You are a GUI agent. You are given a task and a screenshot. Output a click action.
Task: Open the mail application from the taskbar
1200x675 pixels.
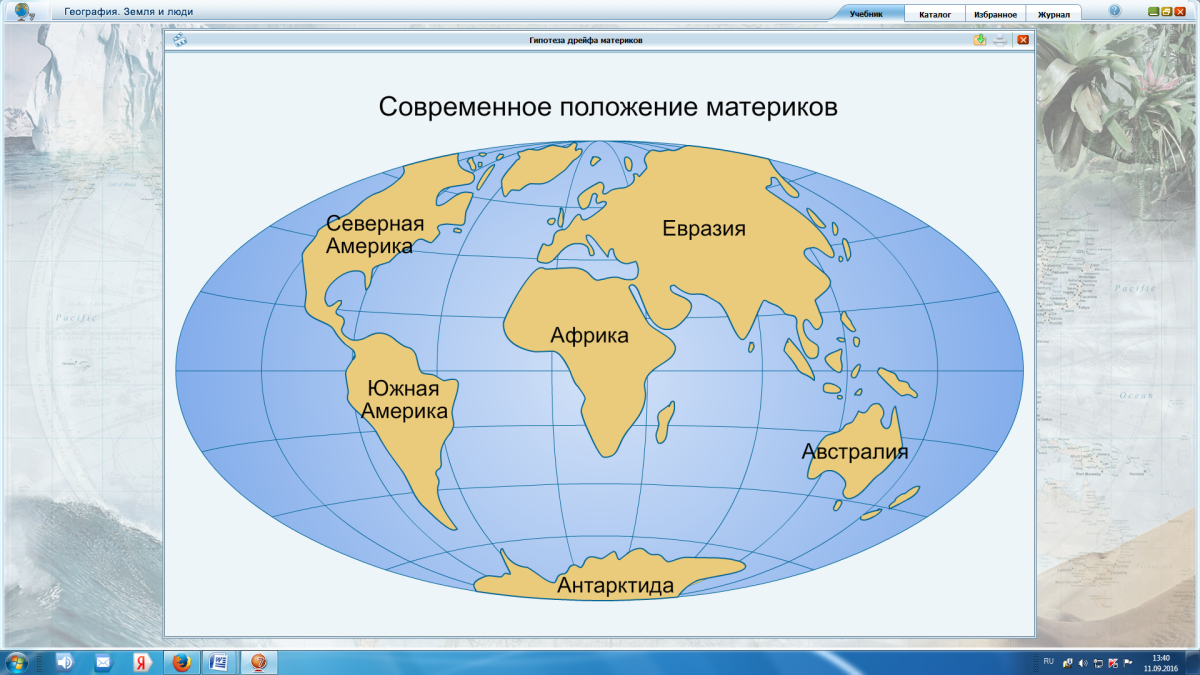(x=103, y=664)
